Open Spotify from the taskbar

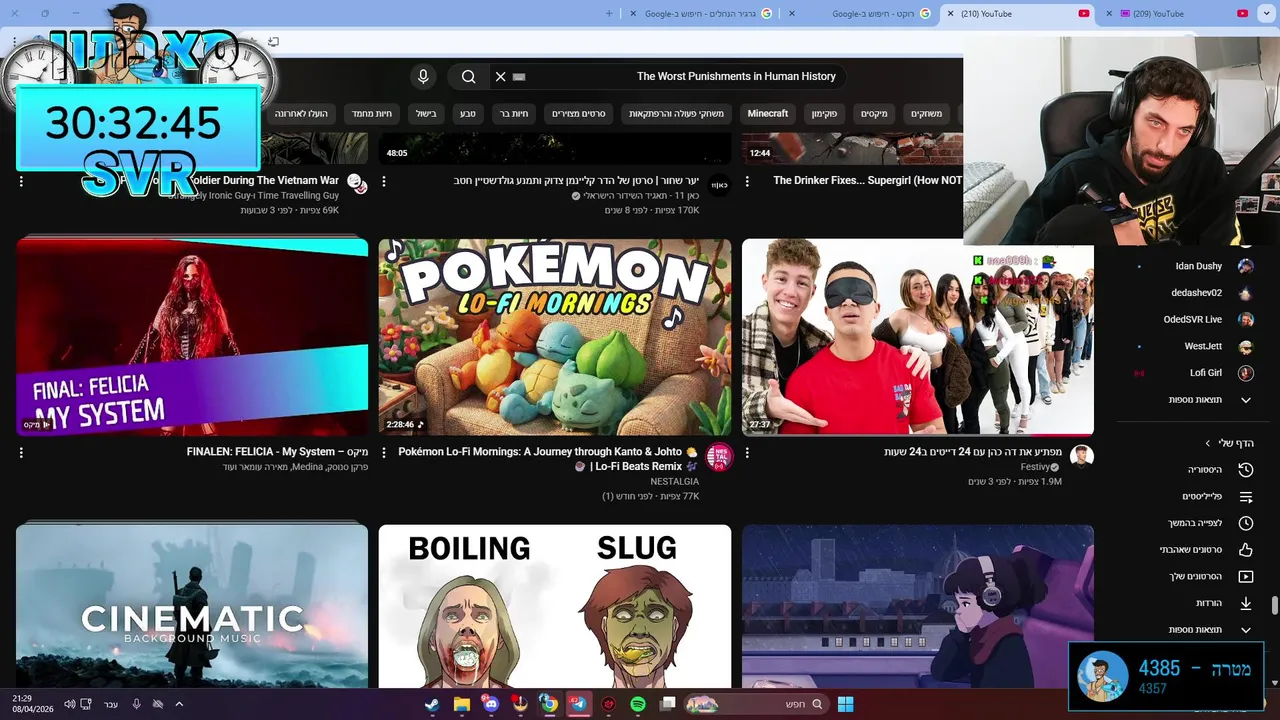pyautogui.click(x=638, y=704)
